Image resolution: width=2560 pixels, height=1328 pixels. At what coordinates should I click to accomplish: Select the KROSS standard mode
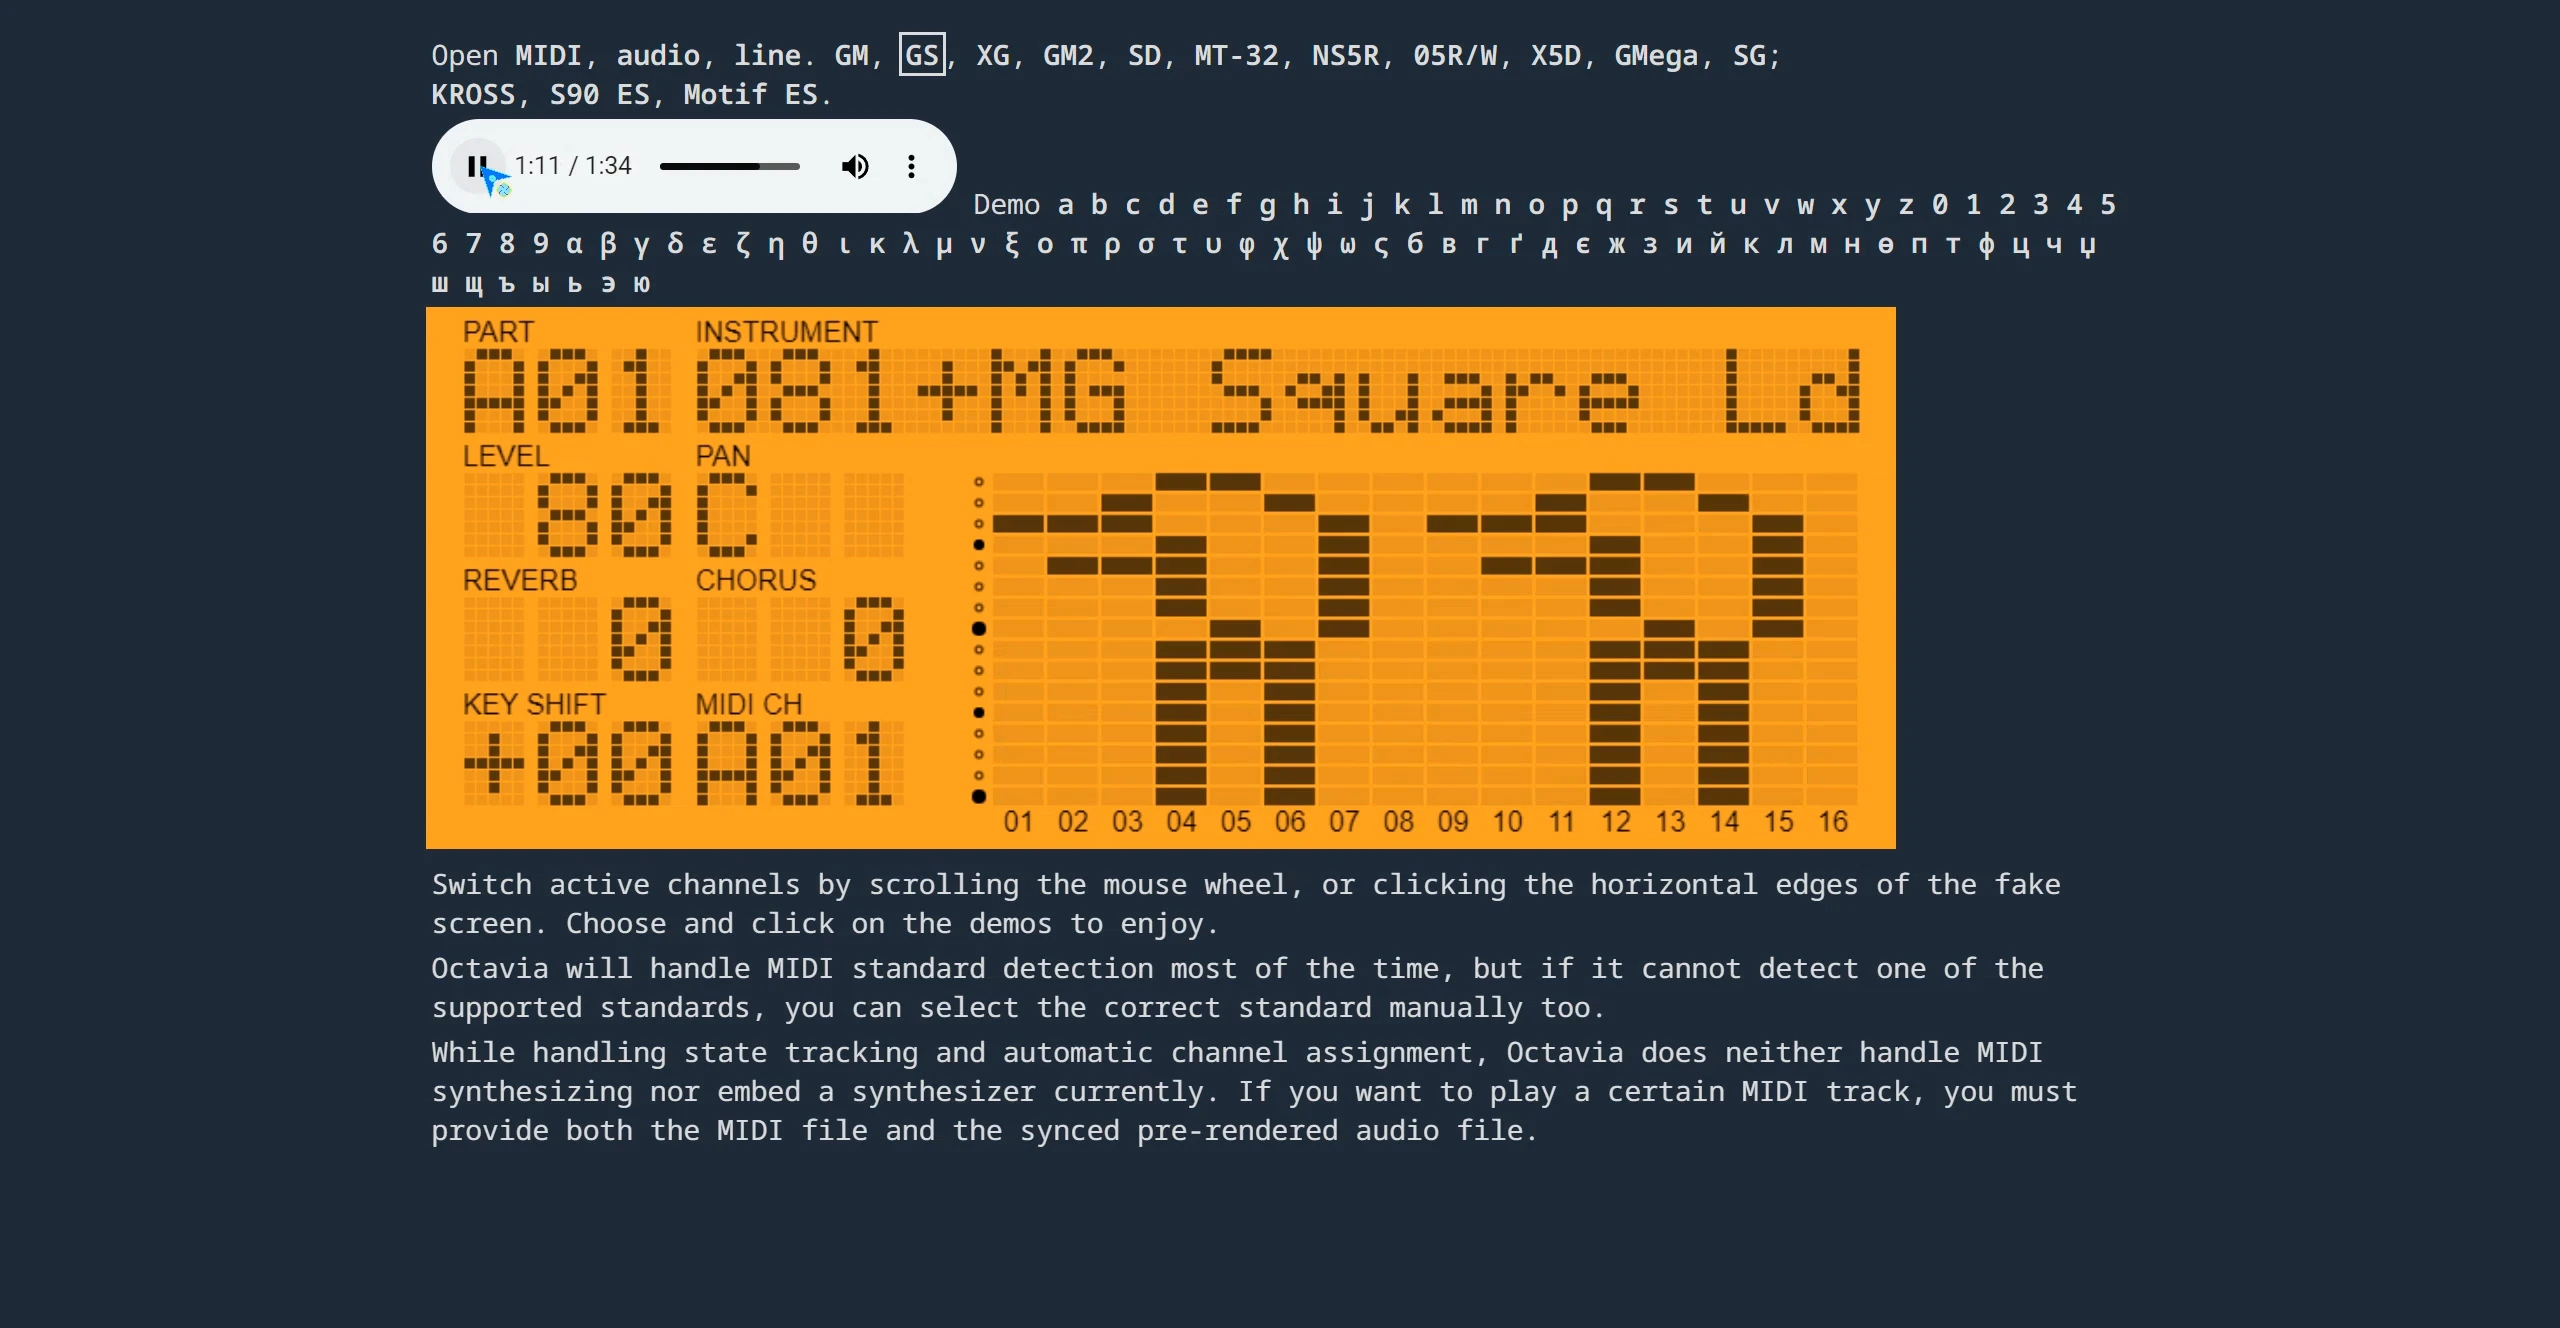click(x=473, y=94)
